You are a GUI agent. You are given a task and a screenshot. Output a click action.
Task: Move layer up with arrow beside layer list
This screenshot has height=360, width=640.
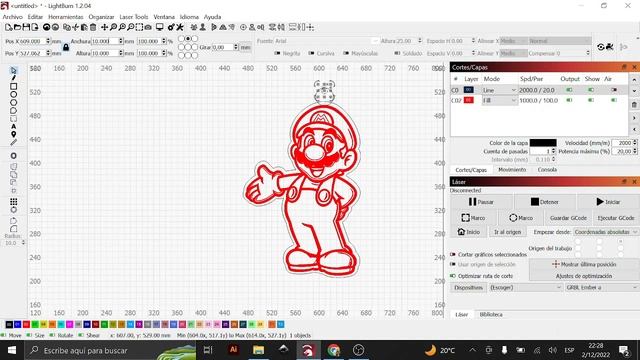click(x=634, y=80)
